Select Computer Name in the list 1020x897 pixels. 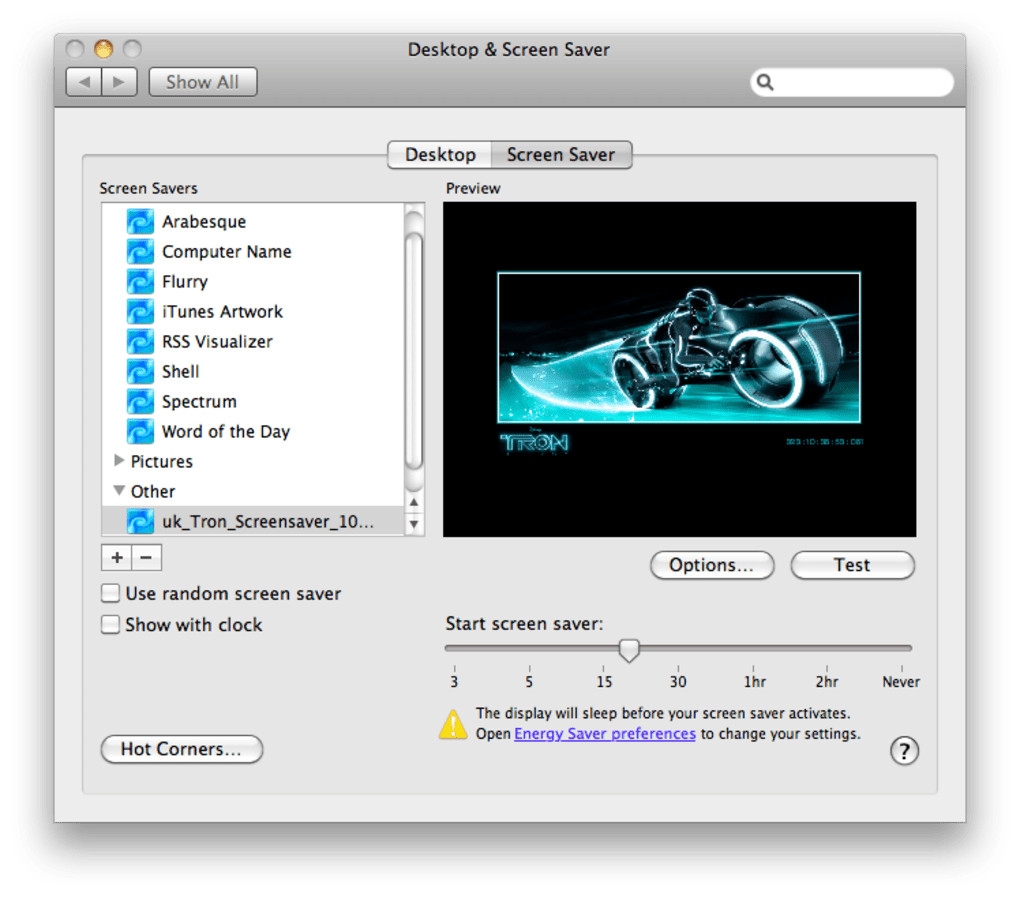point(226,252)
